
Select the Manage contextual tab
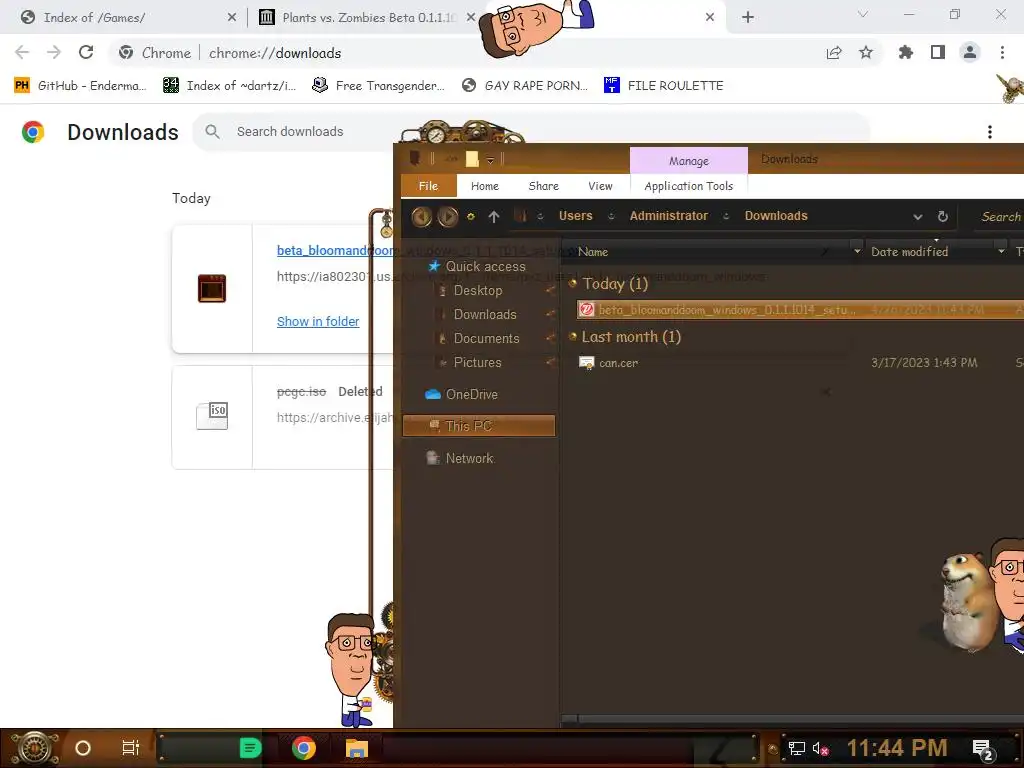click(688, 161)
